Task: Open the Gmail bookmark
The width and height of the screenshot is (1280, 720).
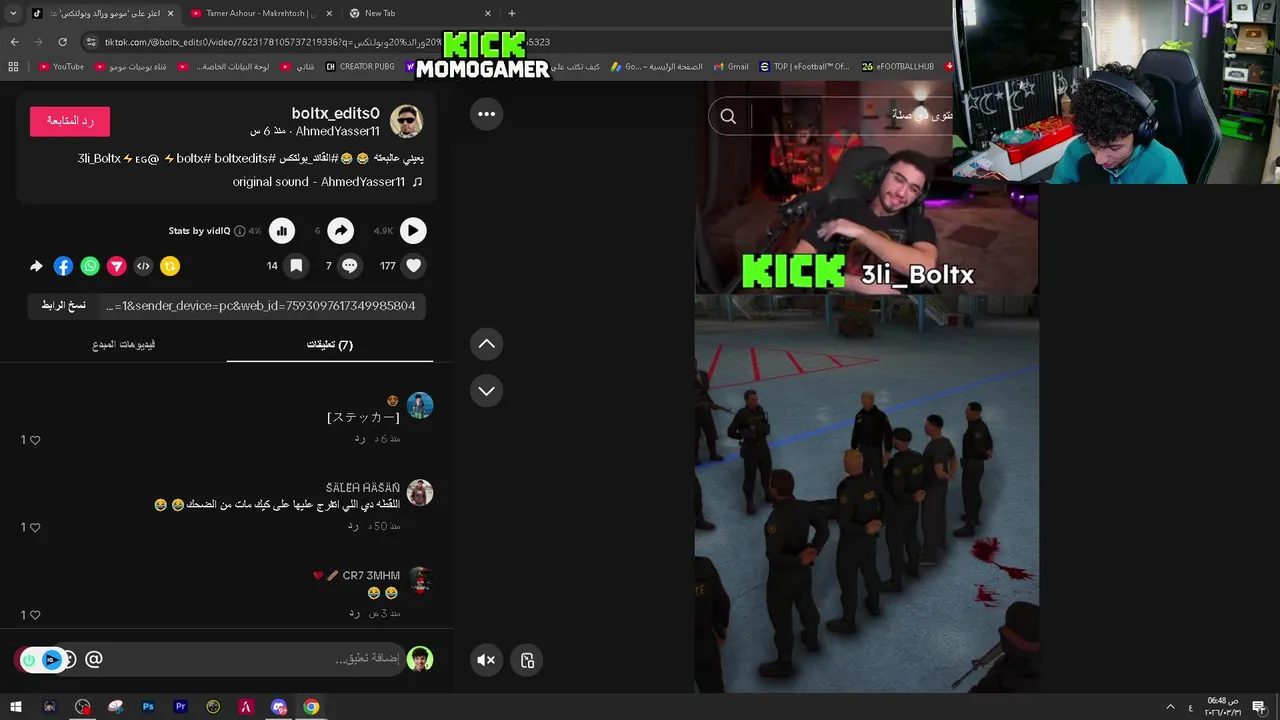Action: pyautogui.click(x=731, y=67)
